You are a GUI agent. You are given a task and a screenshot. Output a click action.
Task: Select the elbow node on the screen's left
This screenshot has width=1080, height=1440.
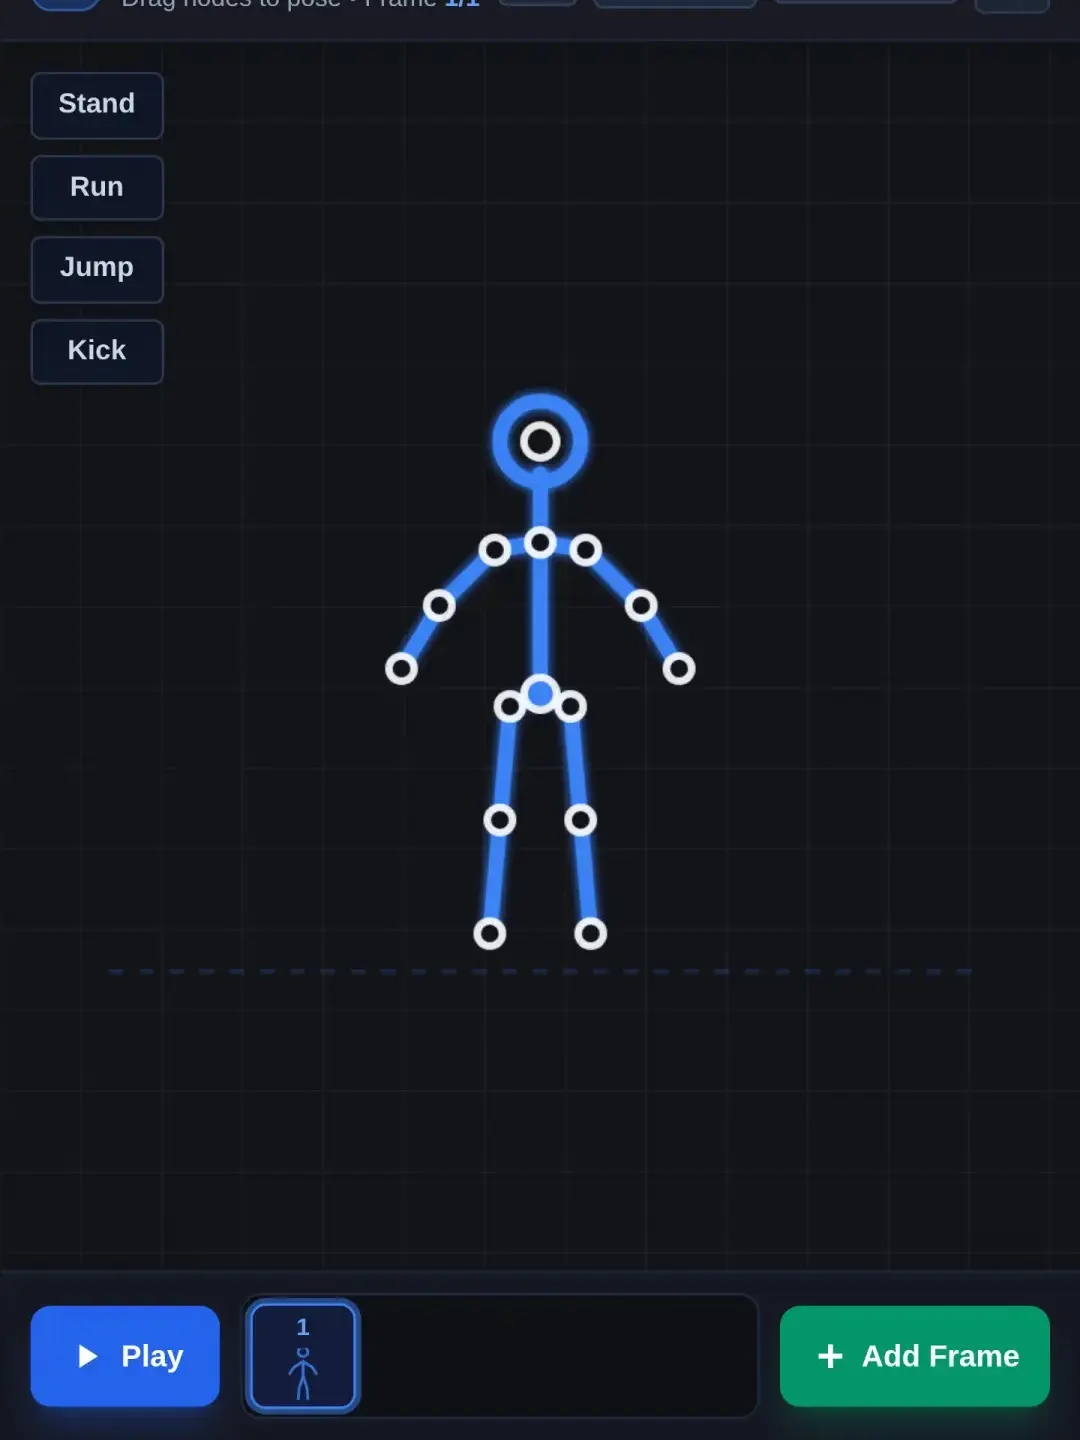point(439,605)
